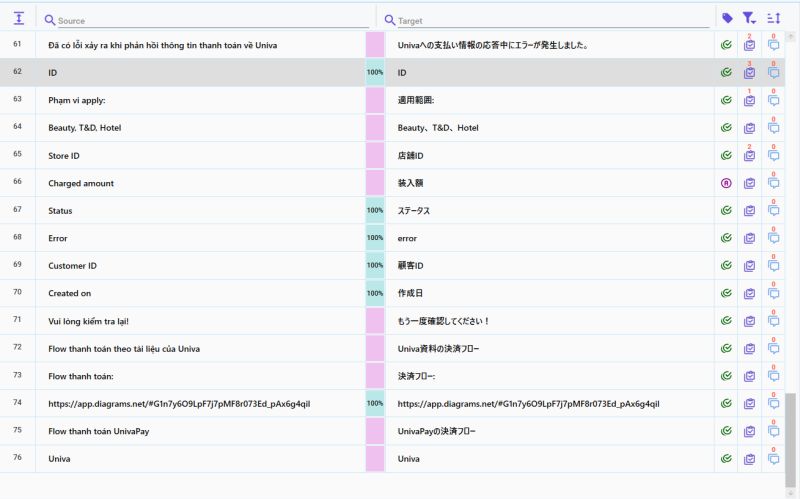Focus the Target search field
The image size is (800, 499).
click(554, 20)
